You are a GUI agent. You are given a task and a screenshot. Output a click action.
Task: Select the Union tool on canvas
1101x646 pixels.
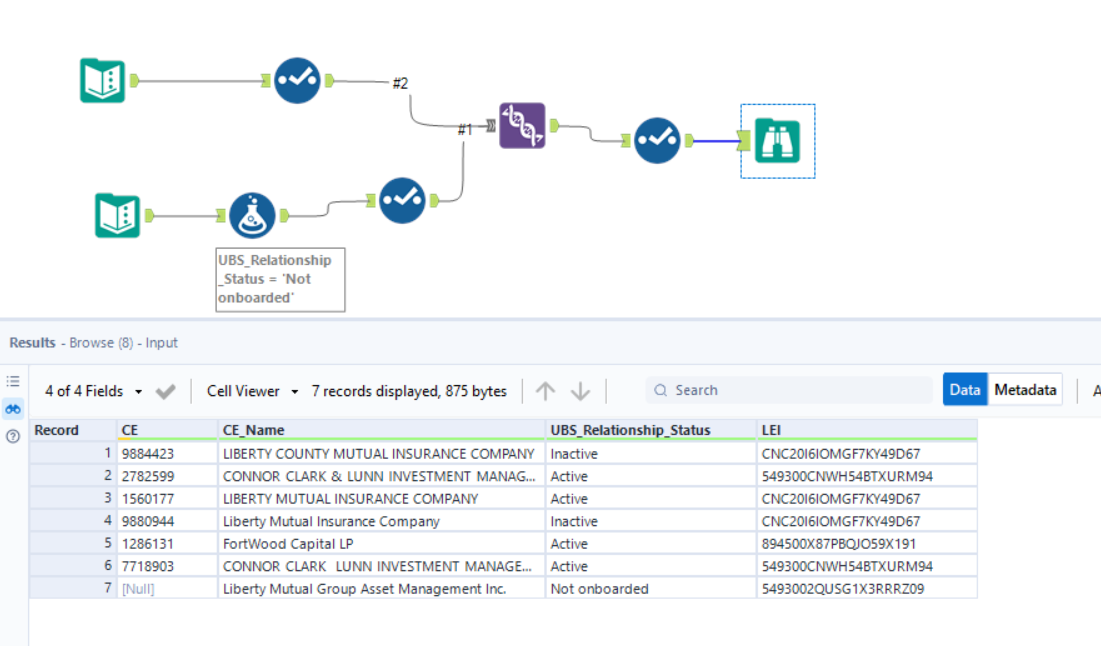point(522,125)
